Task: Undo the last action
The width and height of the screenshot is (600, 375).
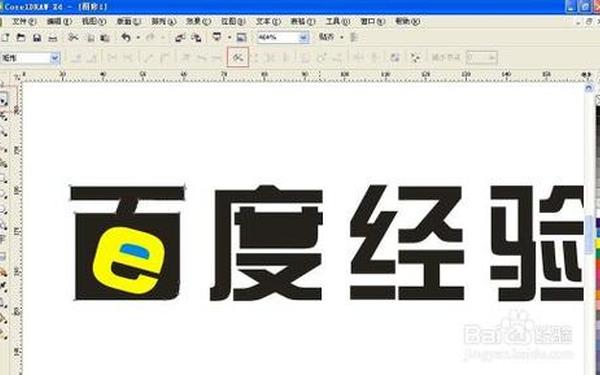Action: (126, 38)
